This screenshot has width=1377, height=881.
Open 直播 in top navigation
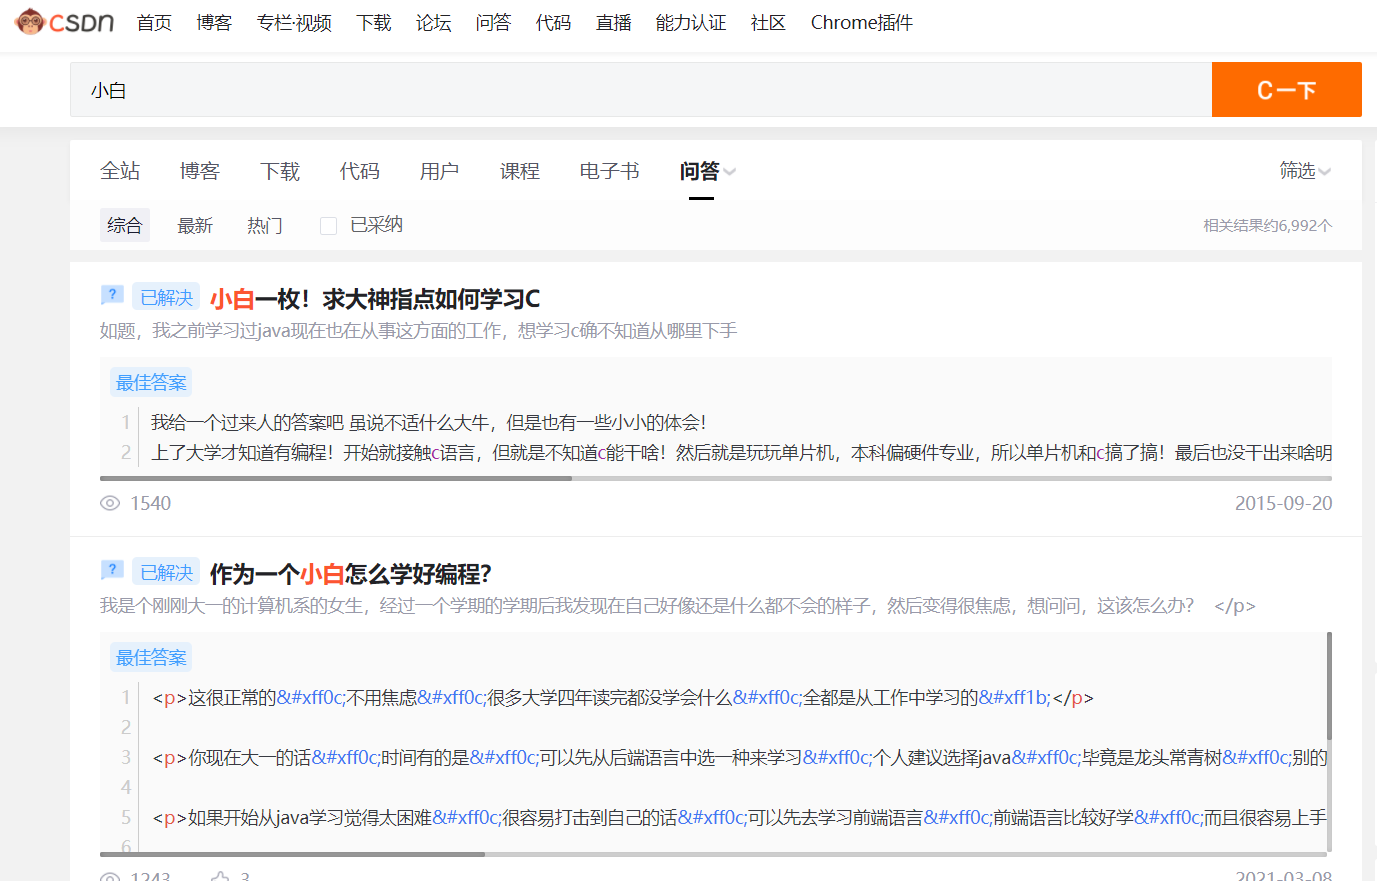pos(613,22)
